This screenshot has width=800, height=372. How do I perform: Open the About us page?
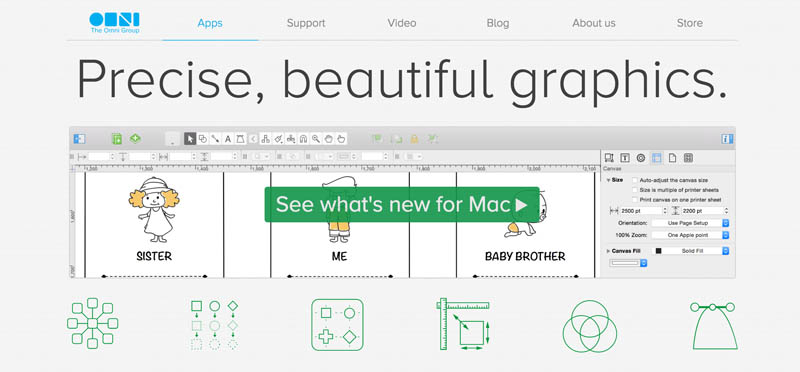coord(593,23)
